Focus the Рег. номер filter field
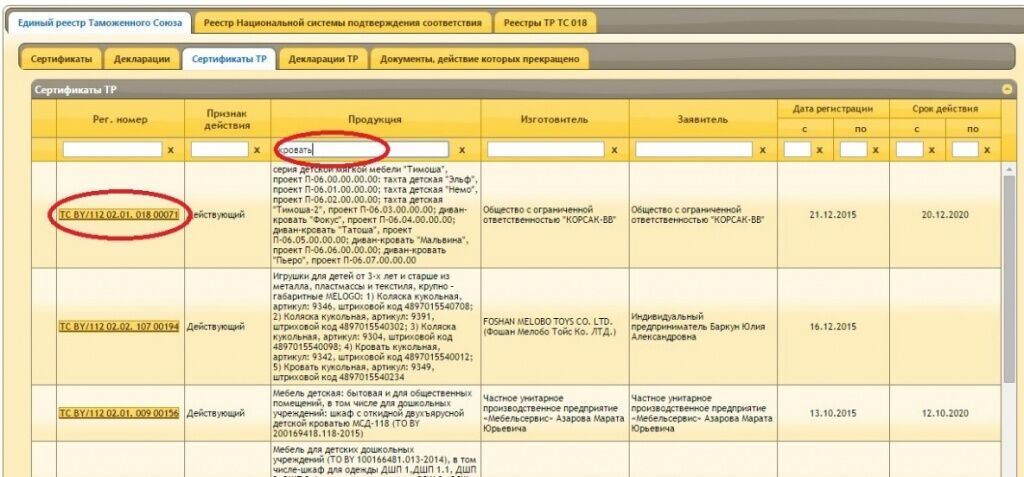 (112, 150)
